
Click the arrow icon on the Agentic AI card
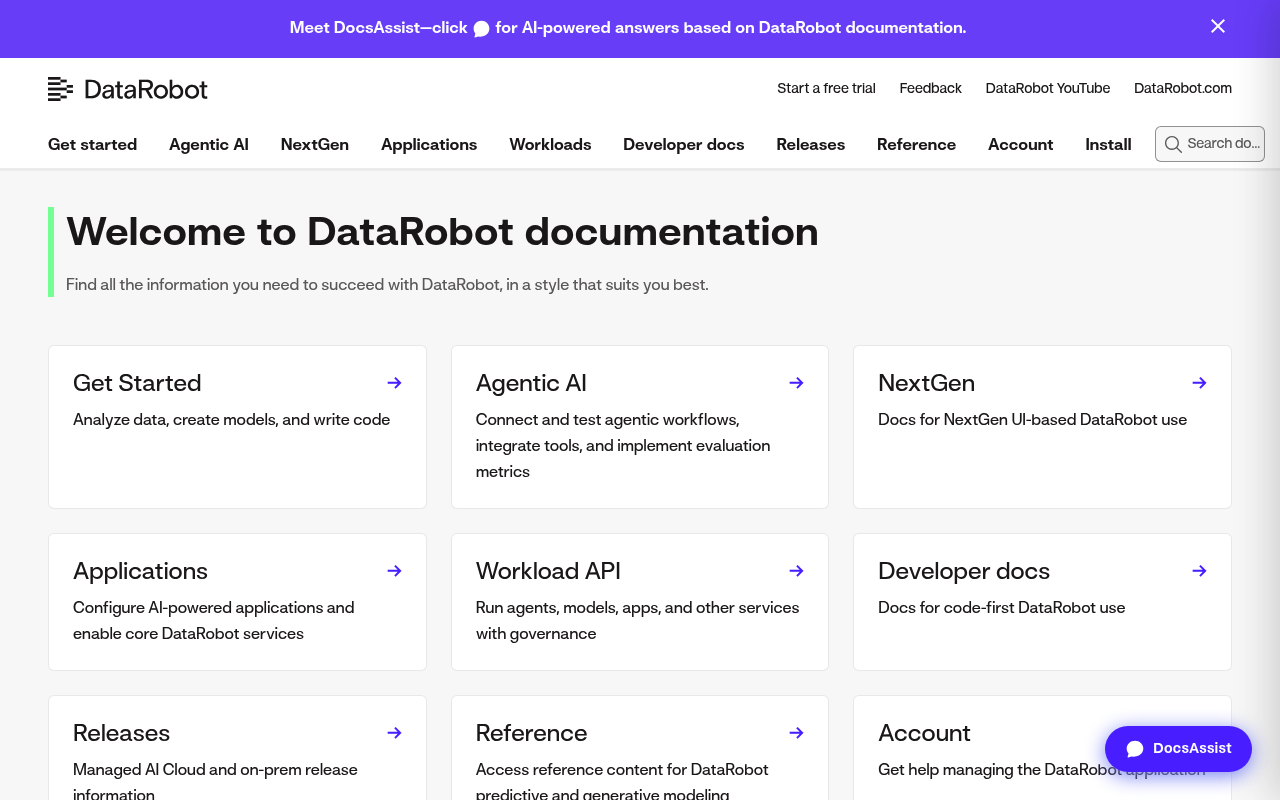[x=796, y=383]
